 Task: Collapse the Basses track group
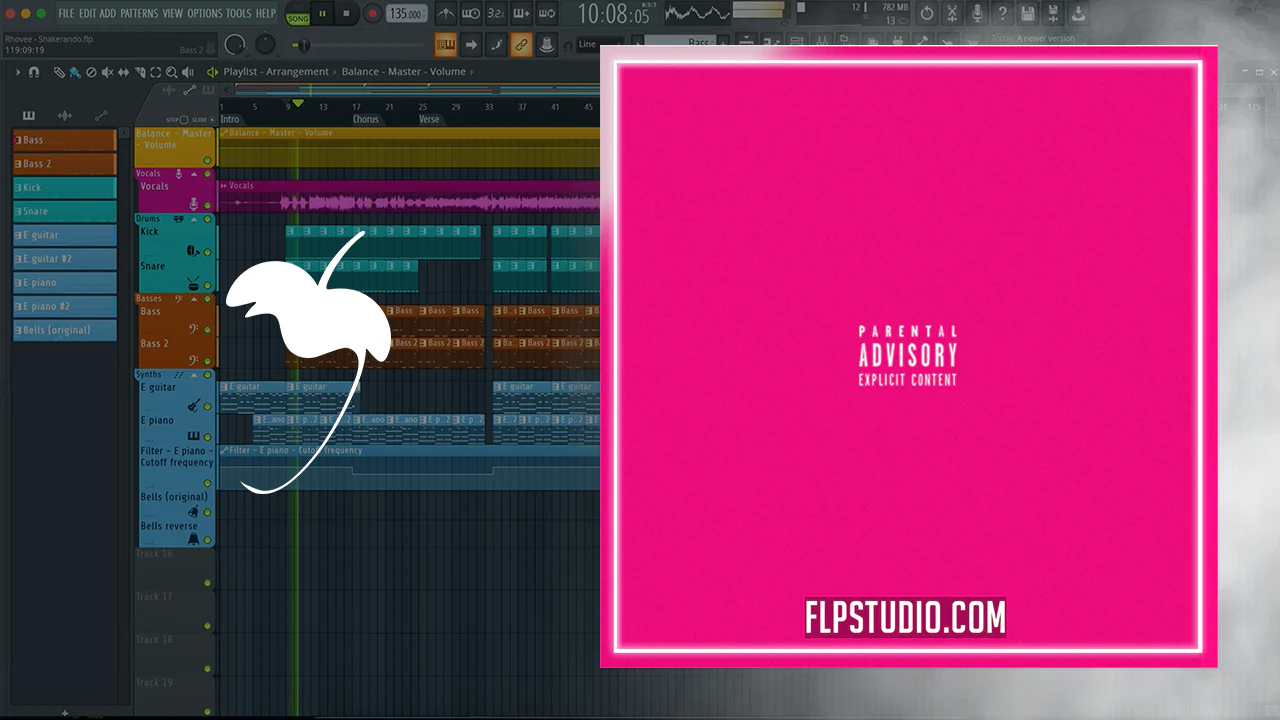(x=194, y=299)
